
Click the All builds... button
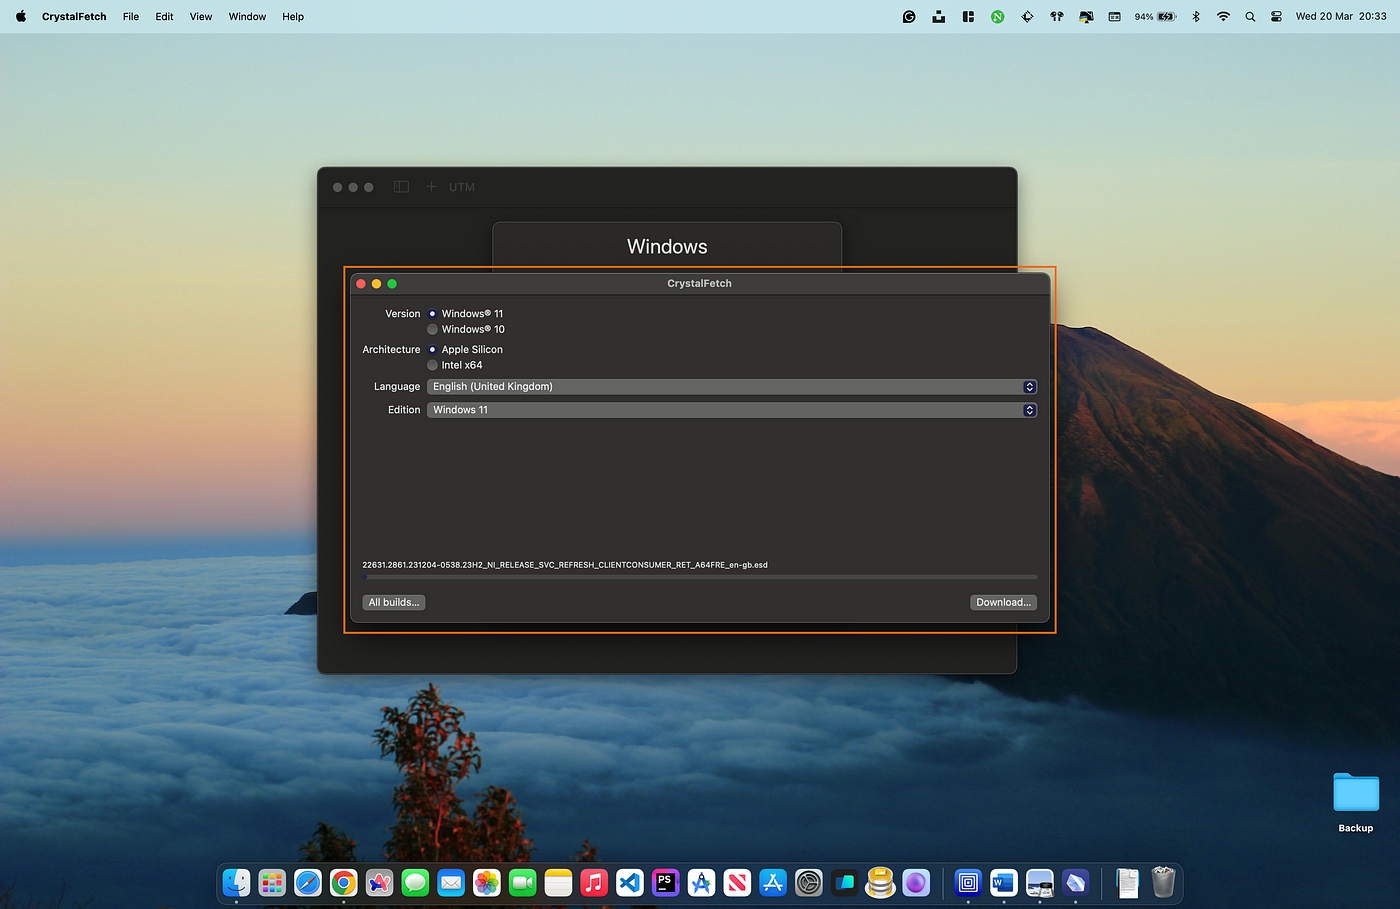393,602
